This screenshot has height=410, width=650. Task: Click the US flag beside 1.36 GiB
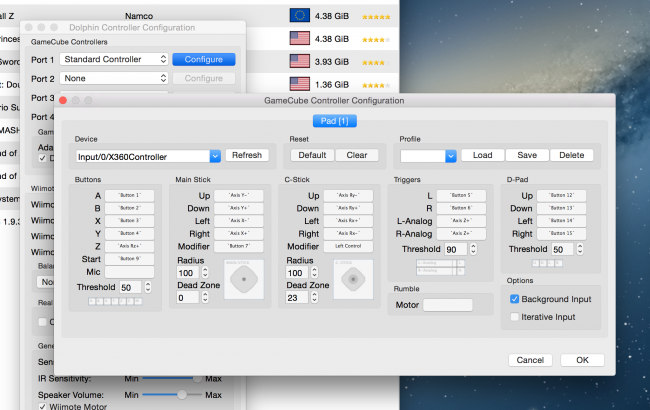299,84
